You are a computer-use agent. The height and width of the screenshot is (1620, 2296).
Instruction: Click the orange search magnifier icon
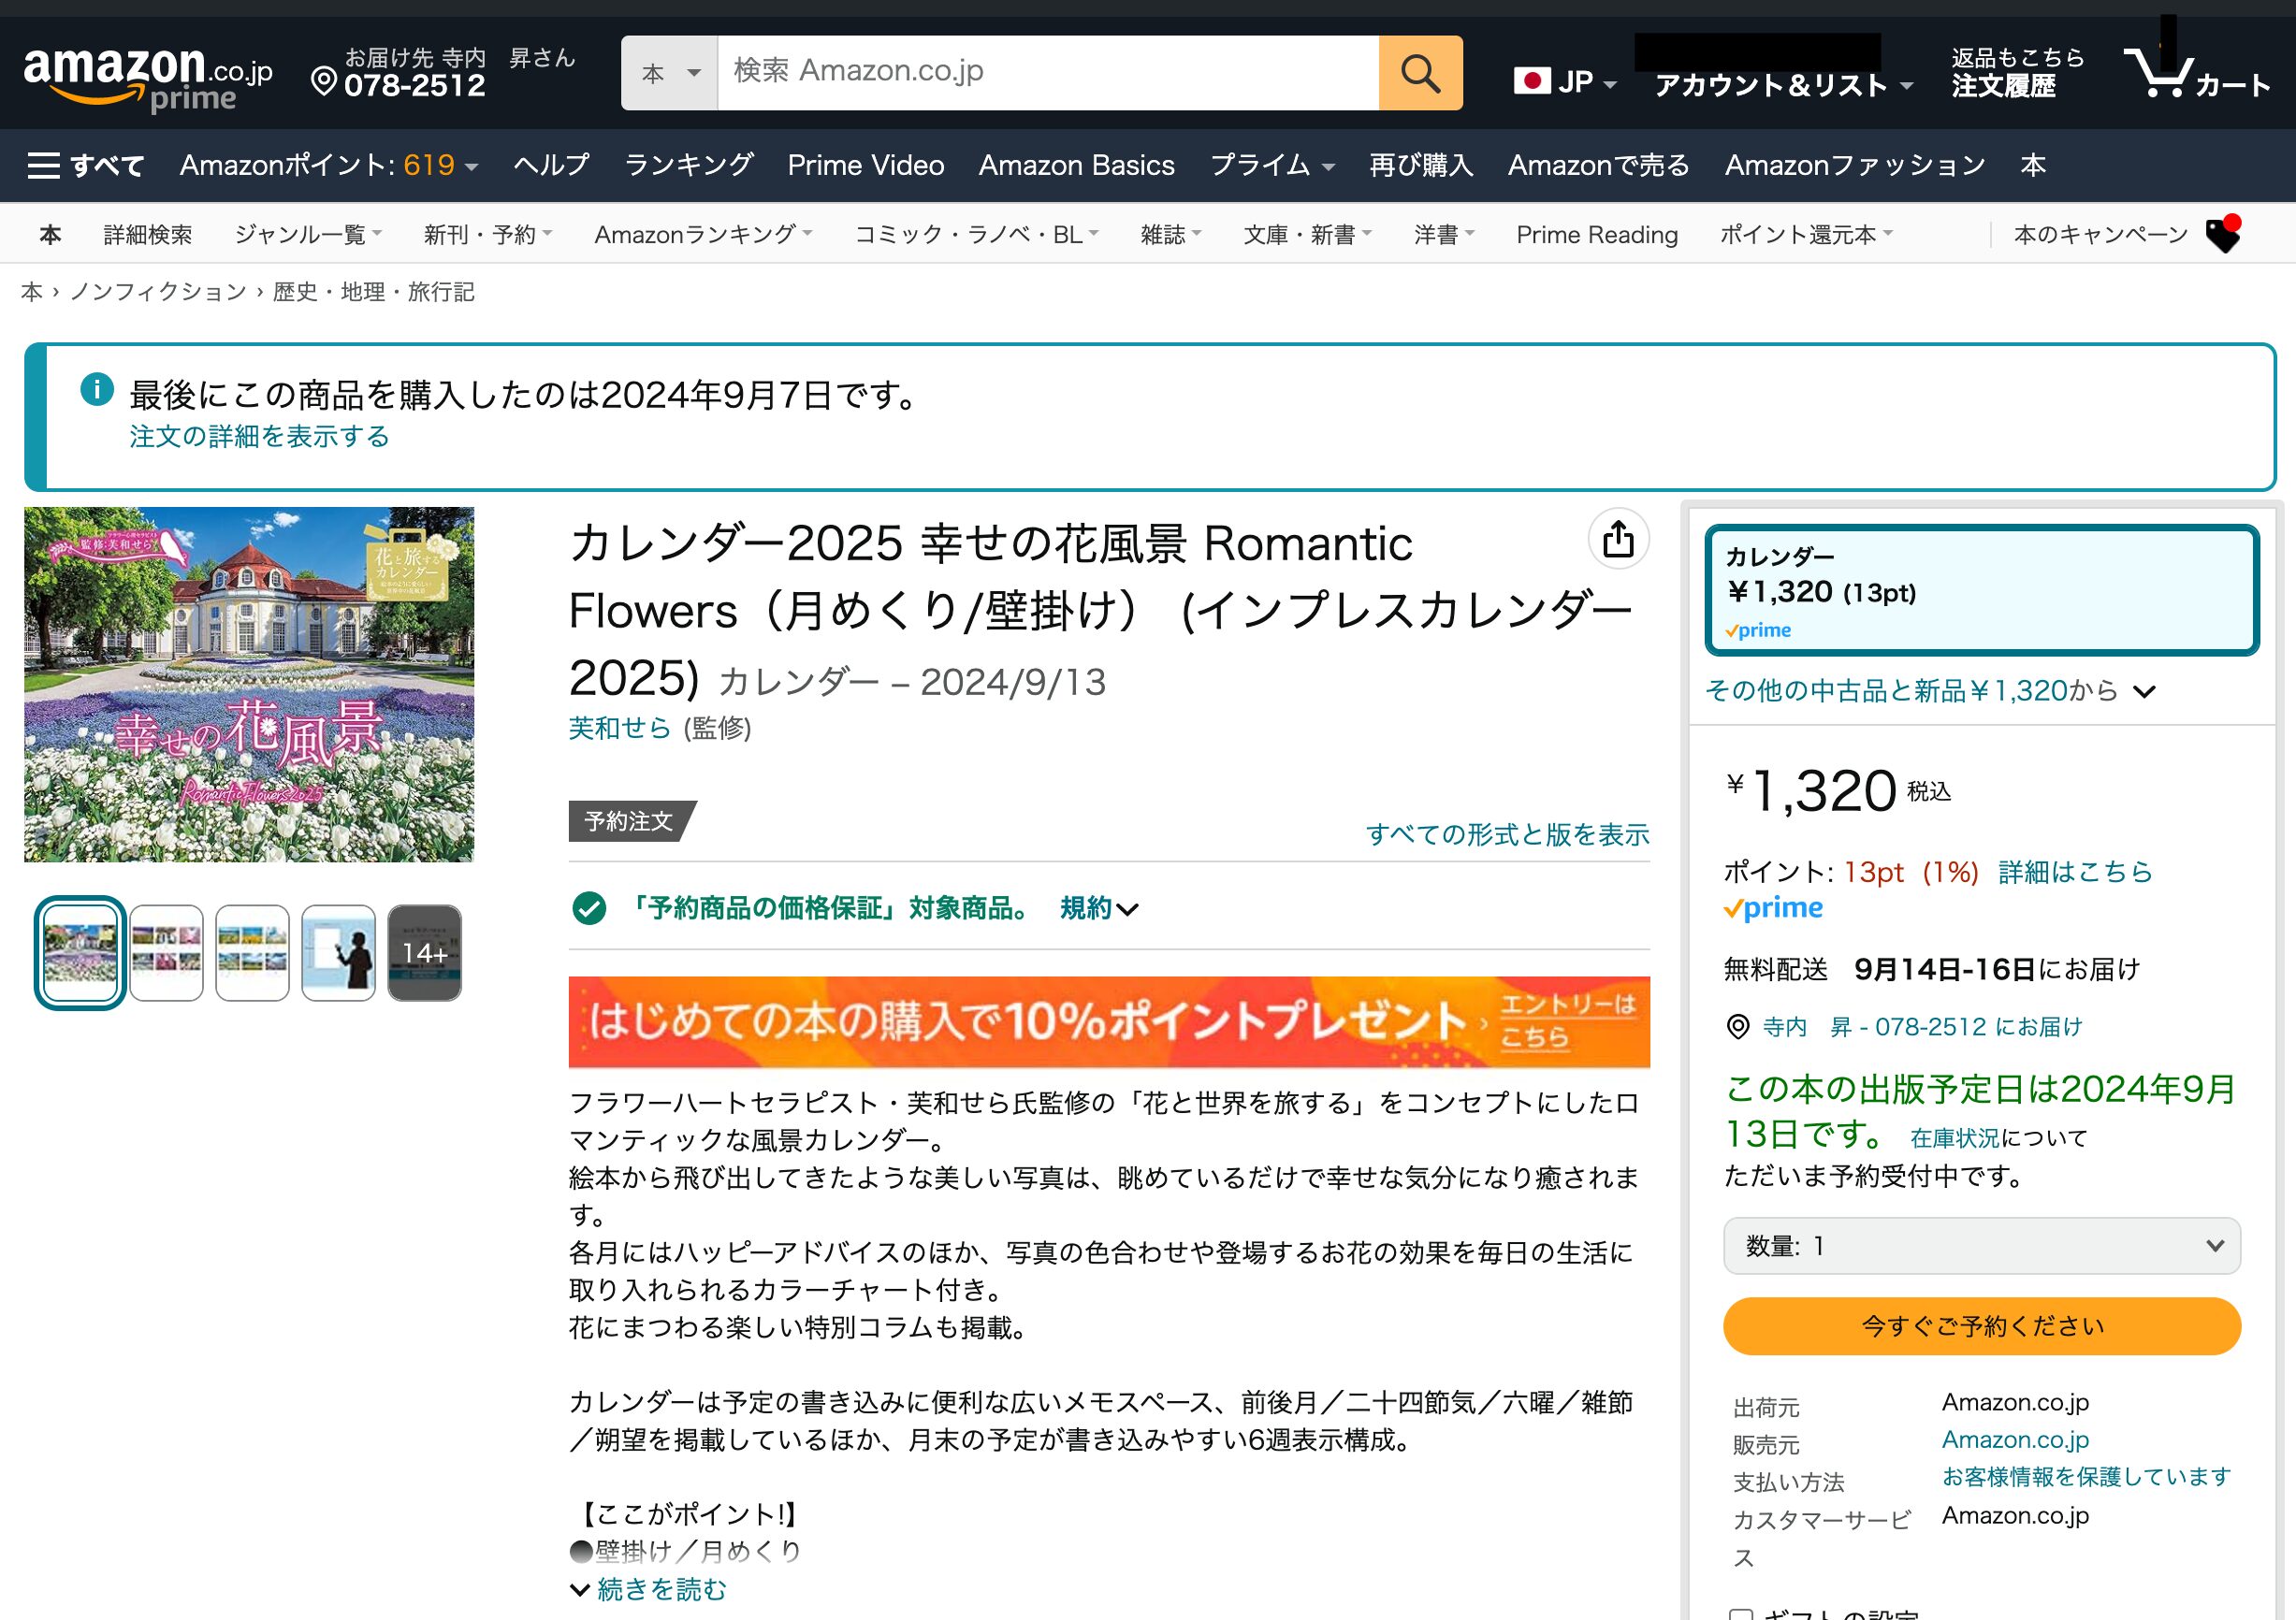[1419, 73]
